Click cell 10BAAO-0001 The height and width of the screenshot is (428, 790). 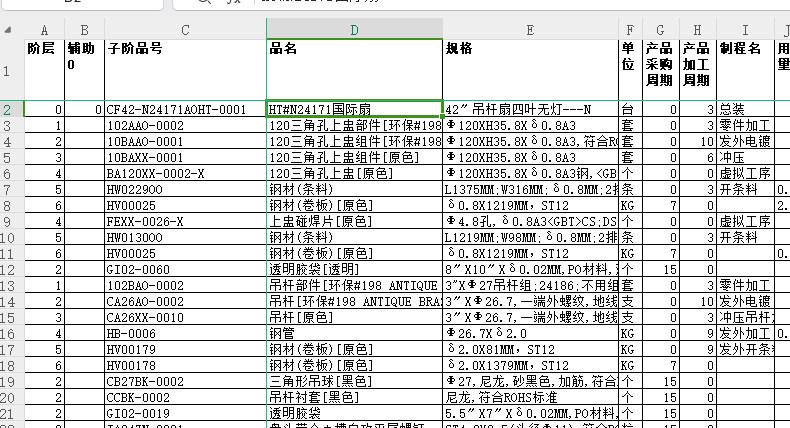185,142
